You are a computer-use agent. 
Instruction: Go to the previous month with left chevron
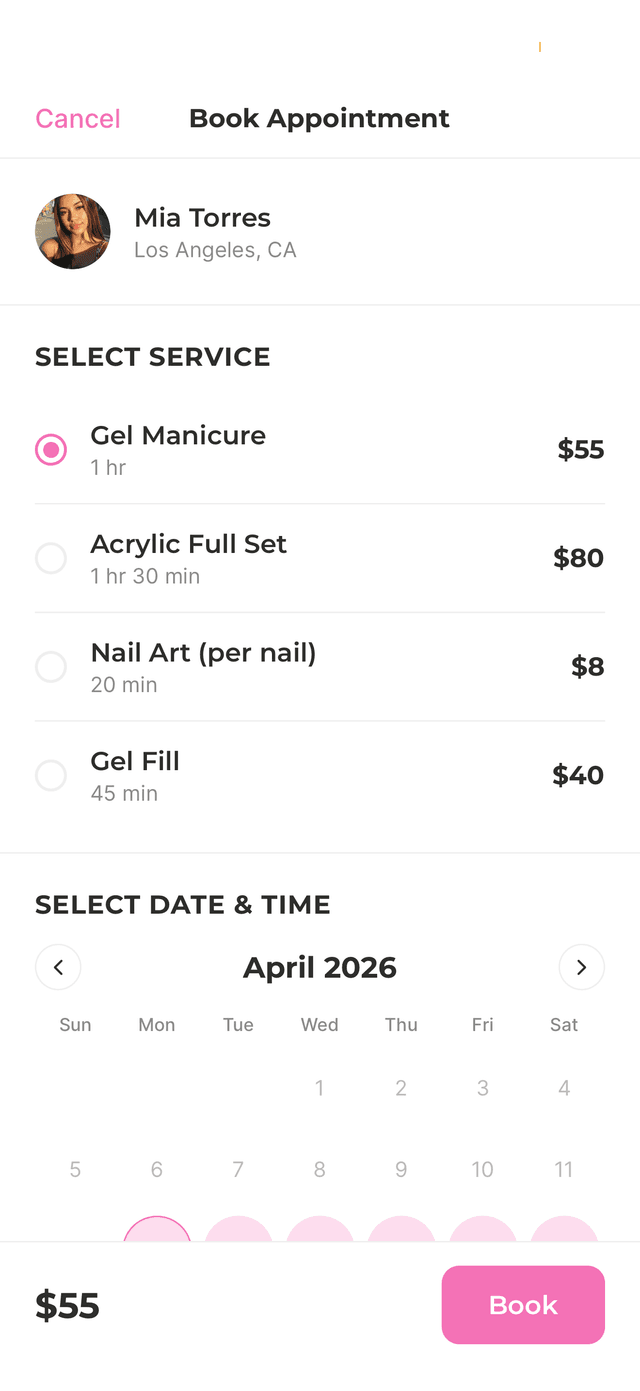point(58,967)
